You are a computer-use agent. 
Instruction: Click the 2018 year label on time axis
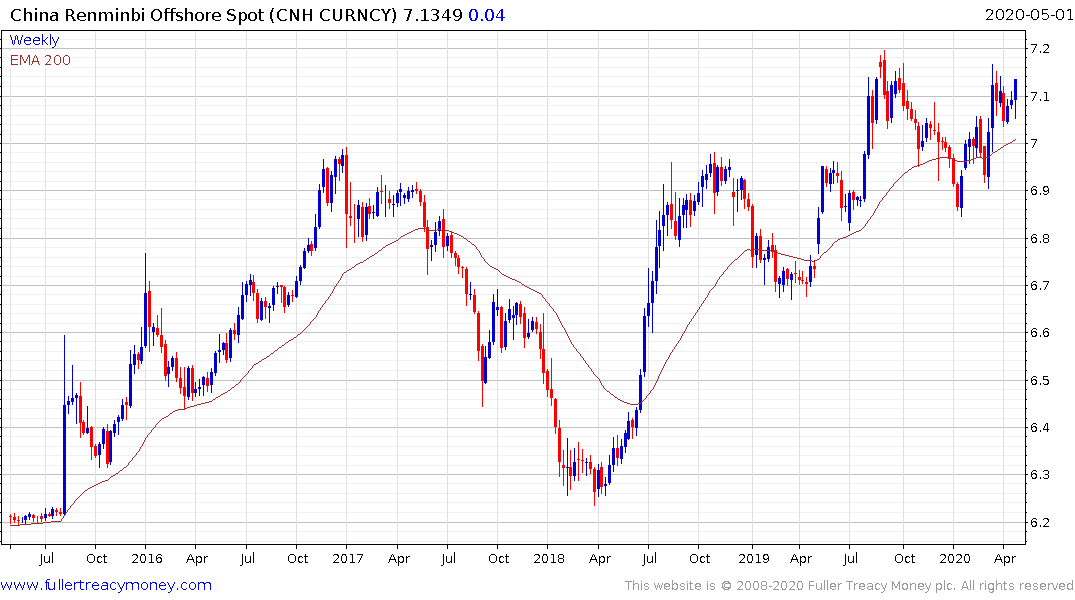(x=548, y=558)
